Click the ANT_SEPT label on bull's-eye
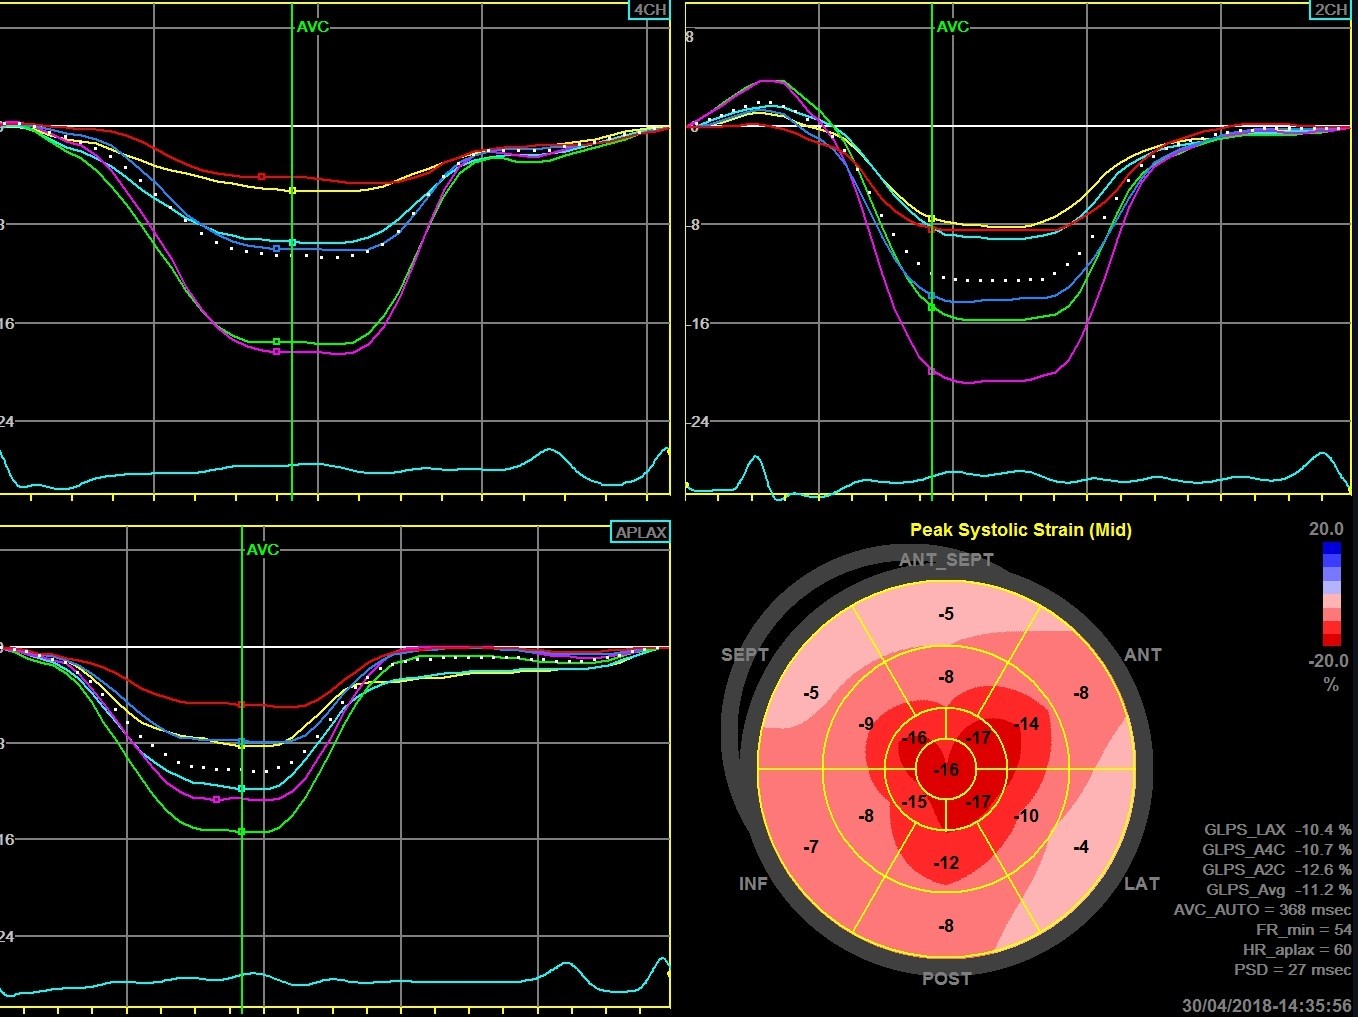 pyautogui.click(x=946, y=560)
